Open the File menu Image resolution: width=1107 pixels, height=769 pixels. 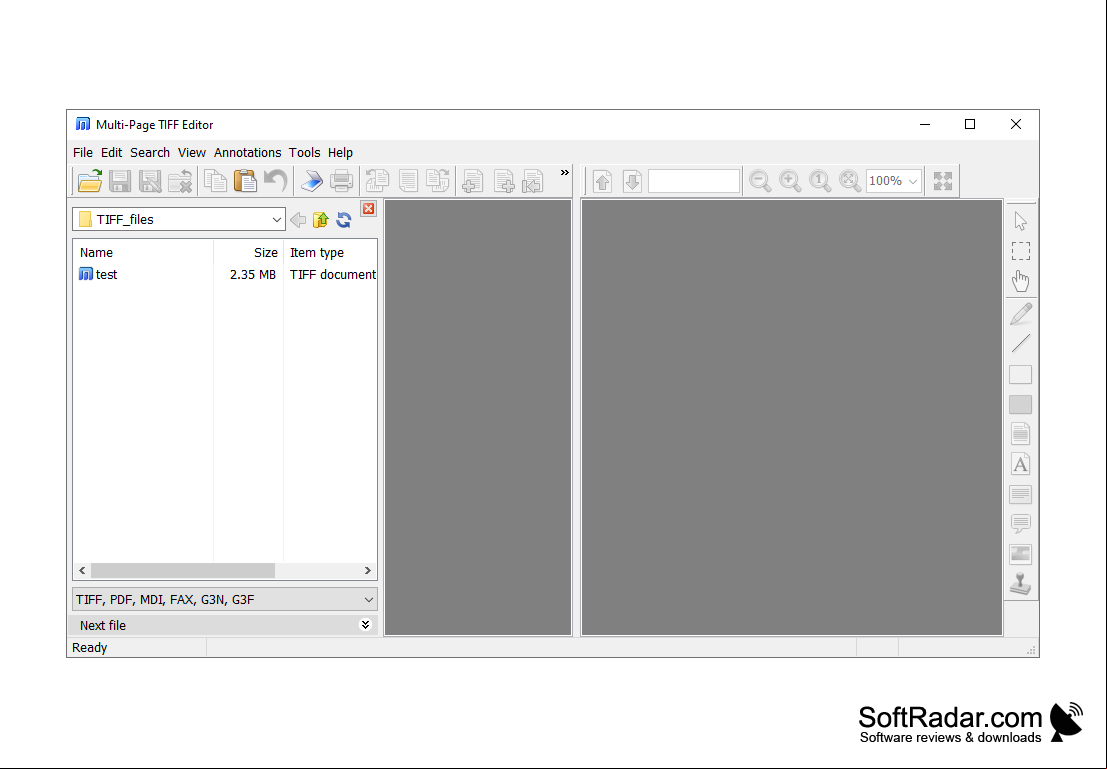click(x=83, y=153)
